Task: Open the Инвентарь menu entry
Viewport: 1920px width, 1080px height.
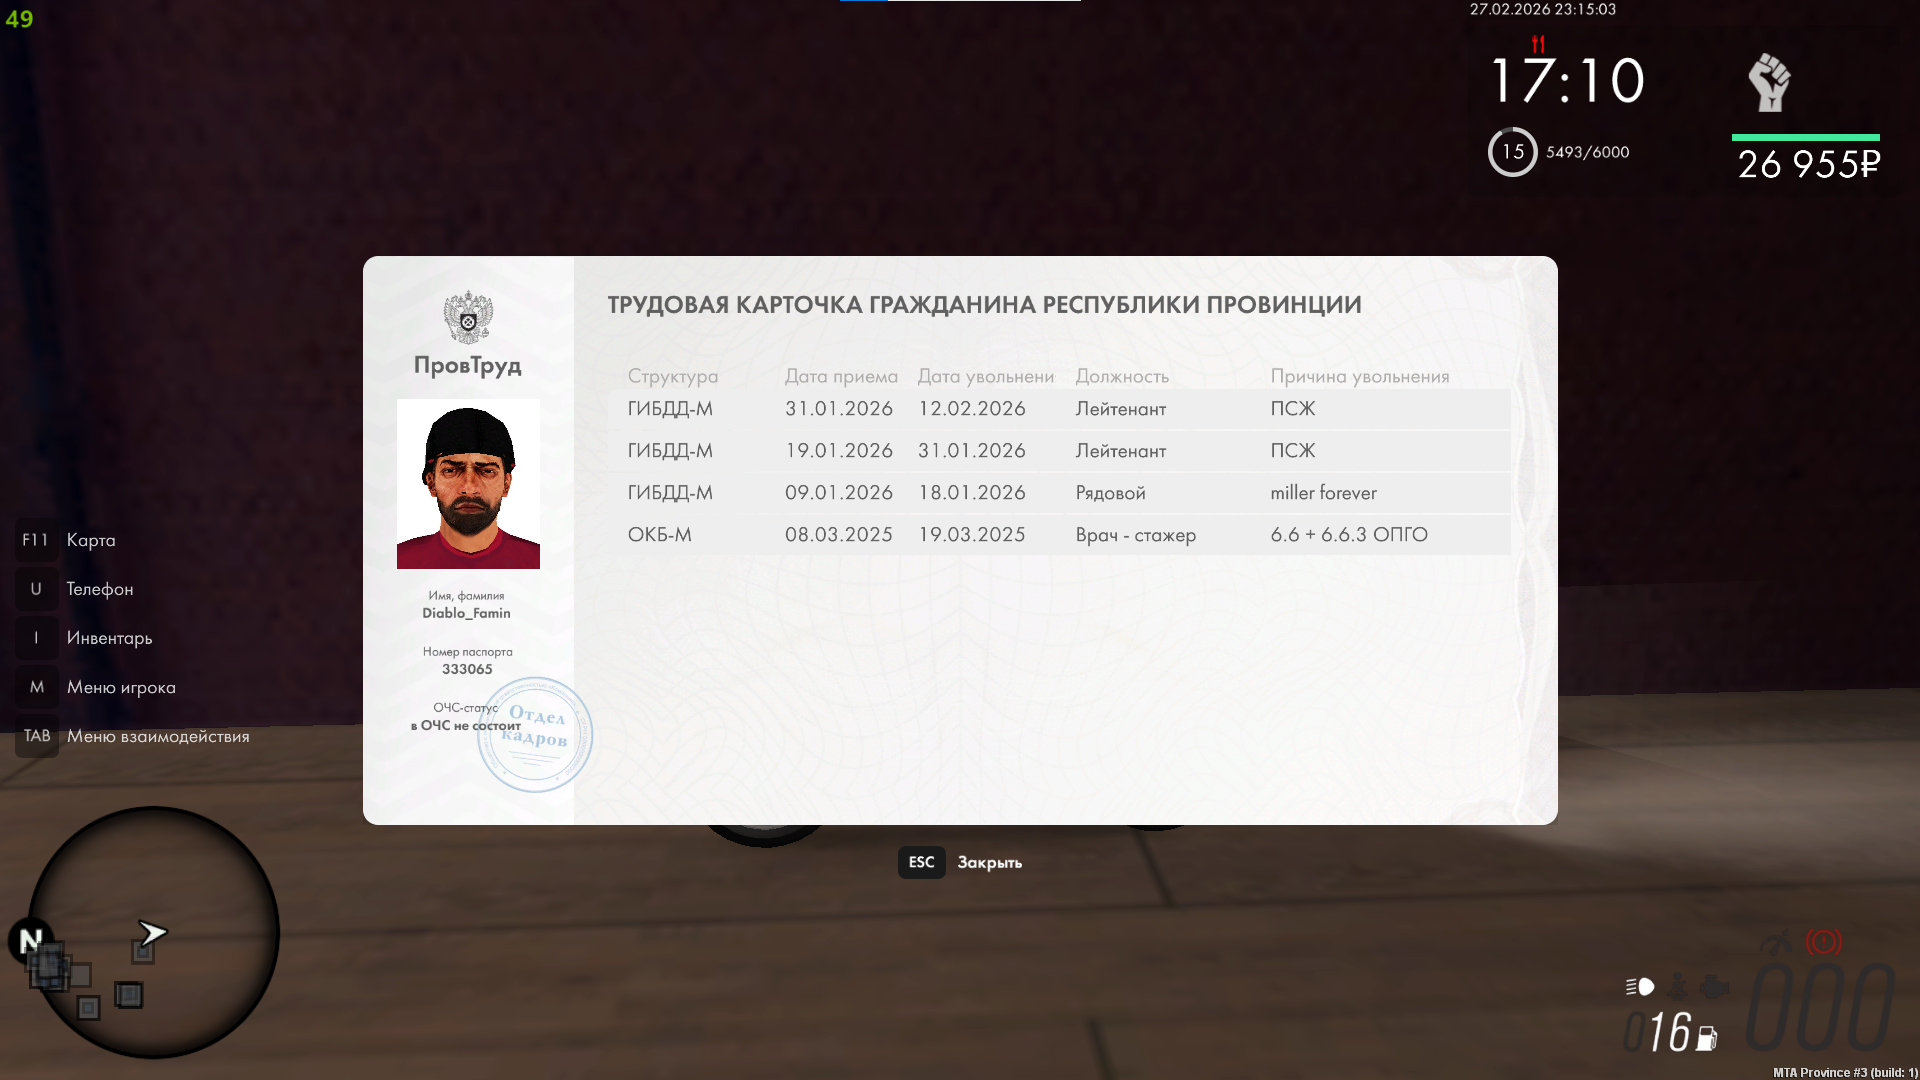Action: (109, 638)
